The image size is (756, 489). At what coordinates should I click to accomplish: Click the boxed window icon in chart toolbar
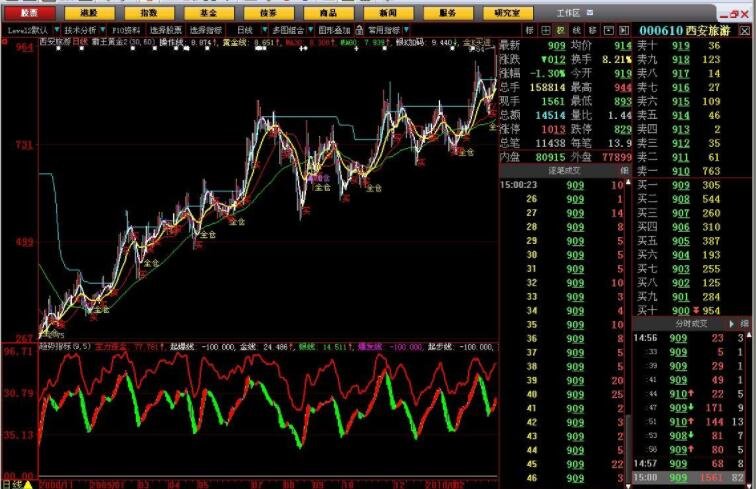[609, 30]
